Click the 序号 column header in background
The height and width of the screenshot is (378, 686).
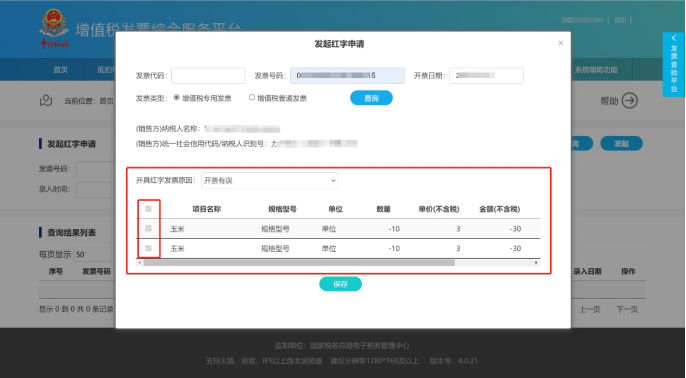point(56,272)
